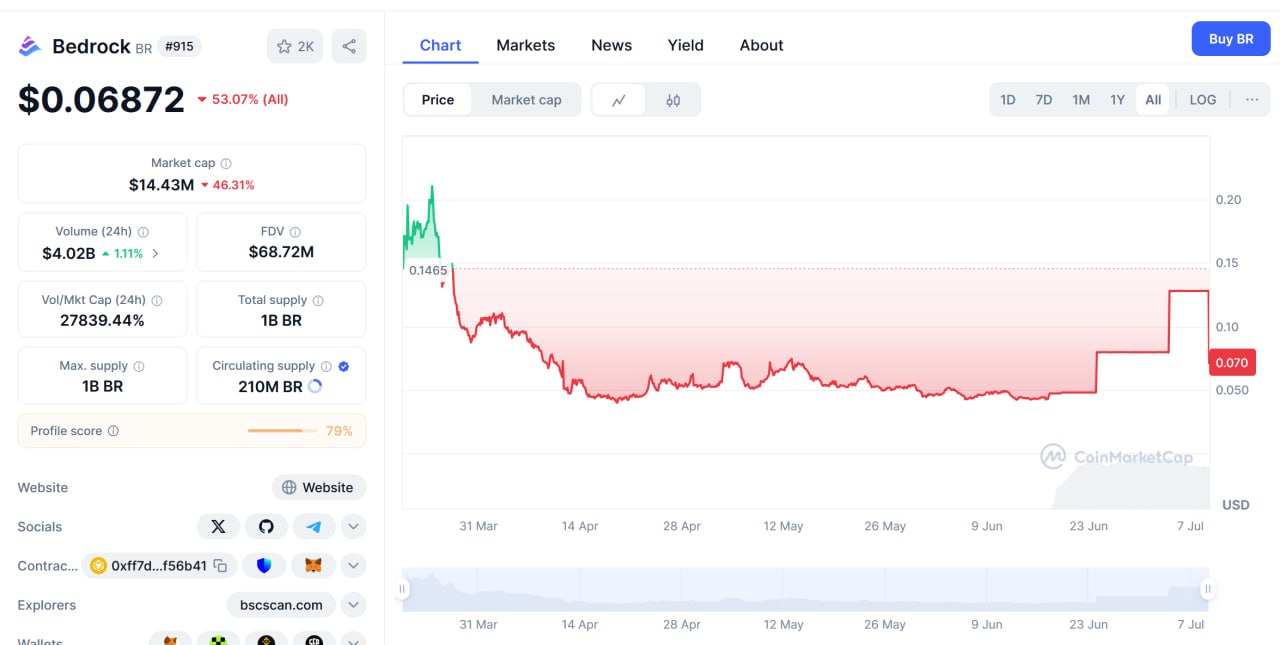Click the BNB chain icon beside contract address
1280x645 pixels.
click(98, 566)
